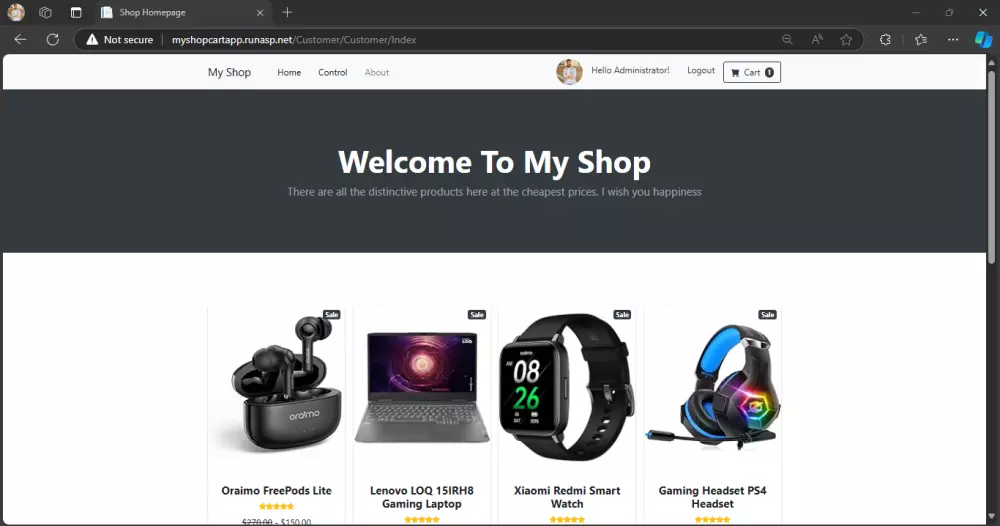Click the My Shop brand link
Screen dimensions: 1000x526
point(230,73)
